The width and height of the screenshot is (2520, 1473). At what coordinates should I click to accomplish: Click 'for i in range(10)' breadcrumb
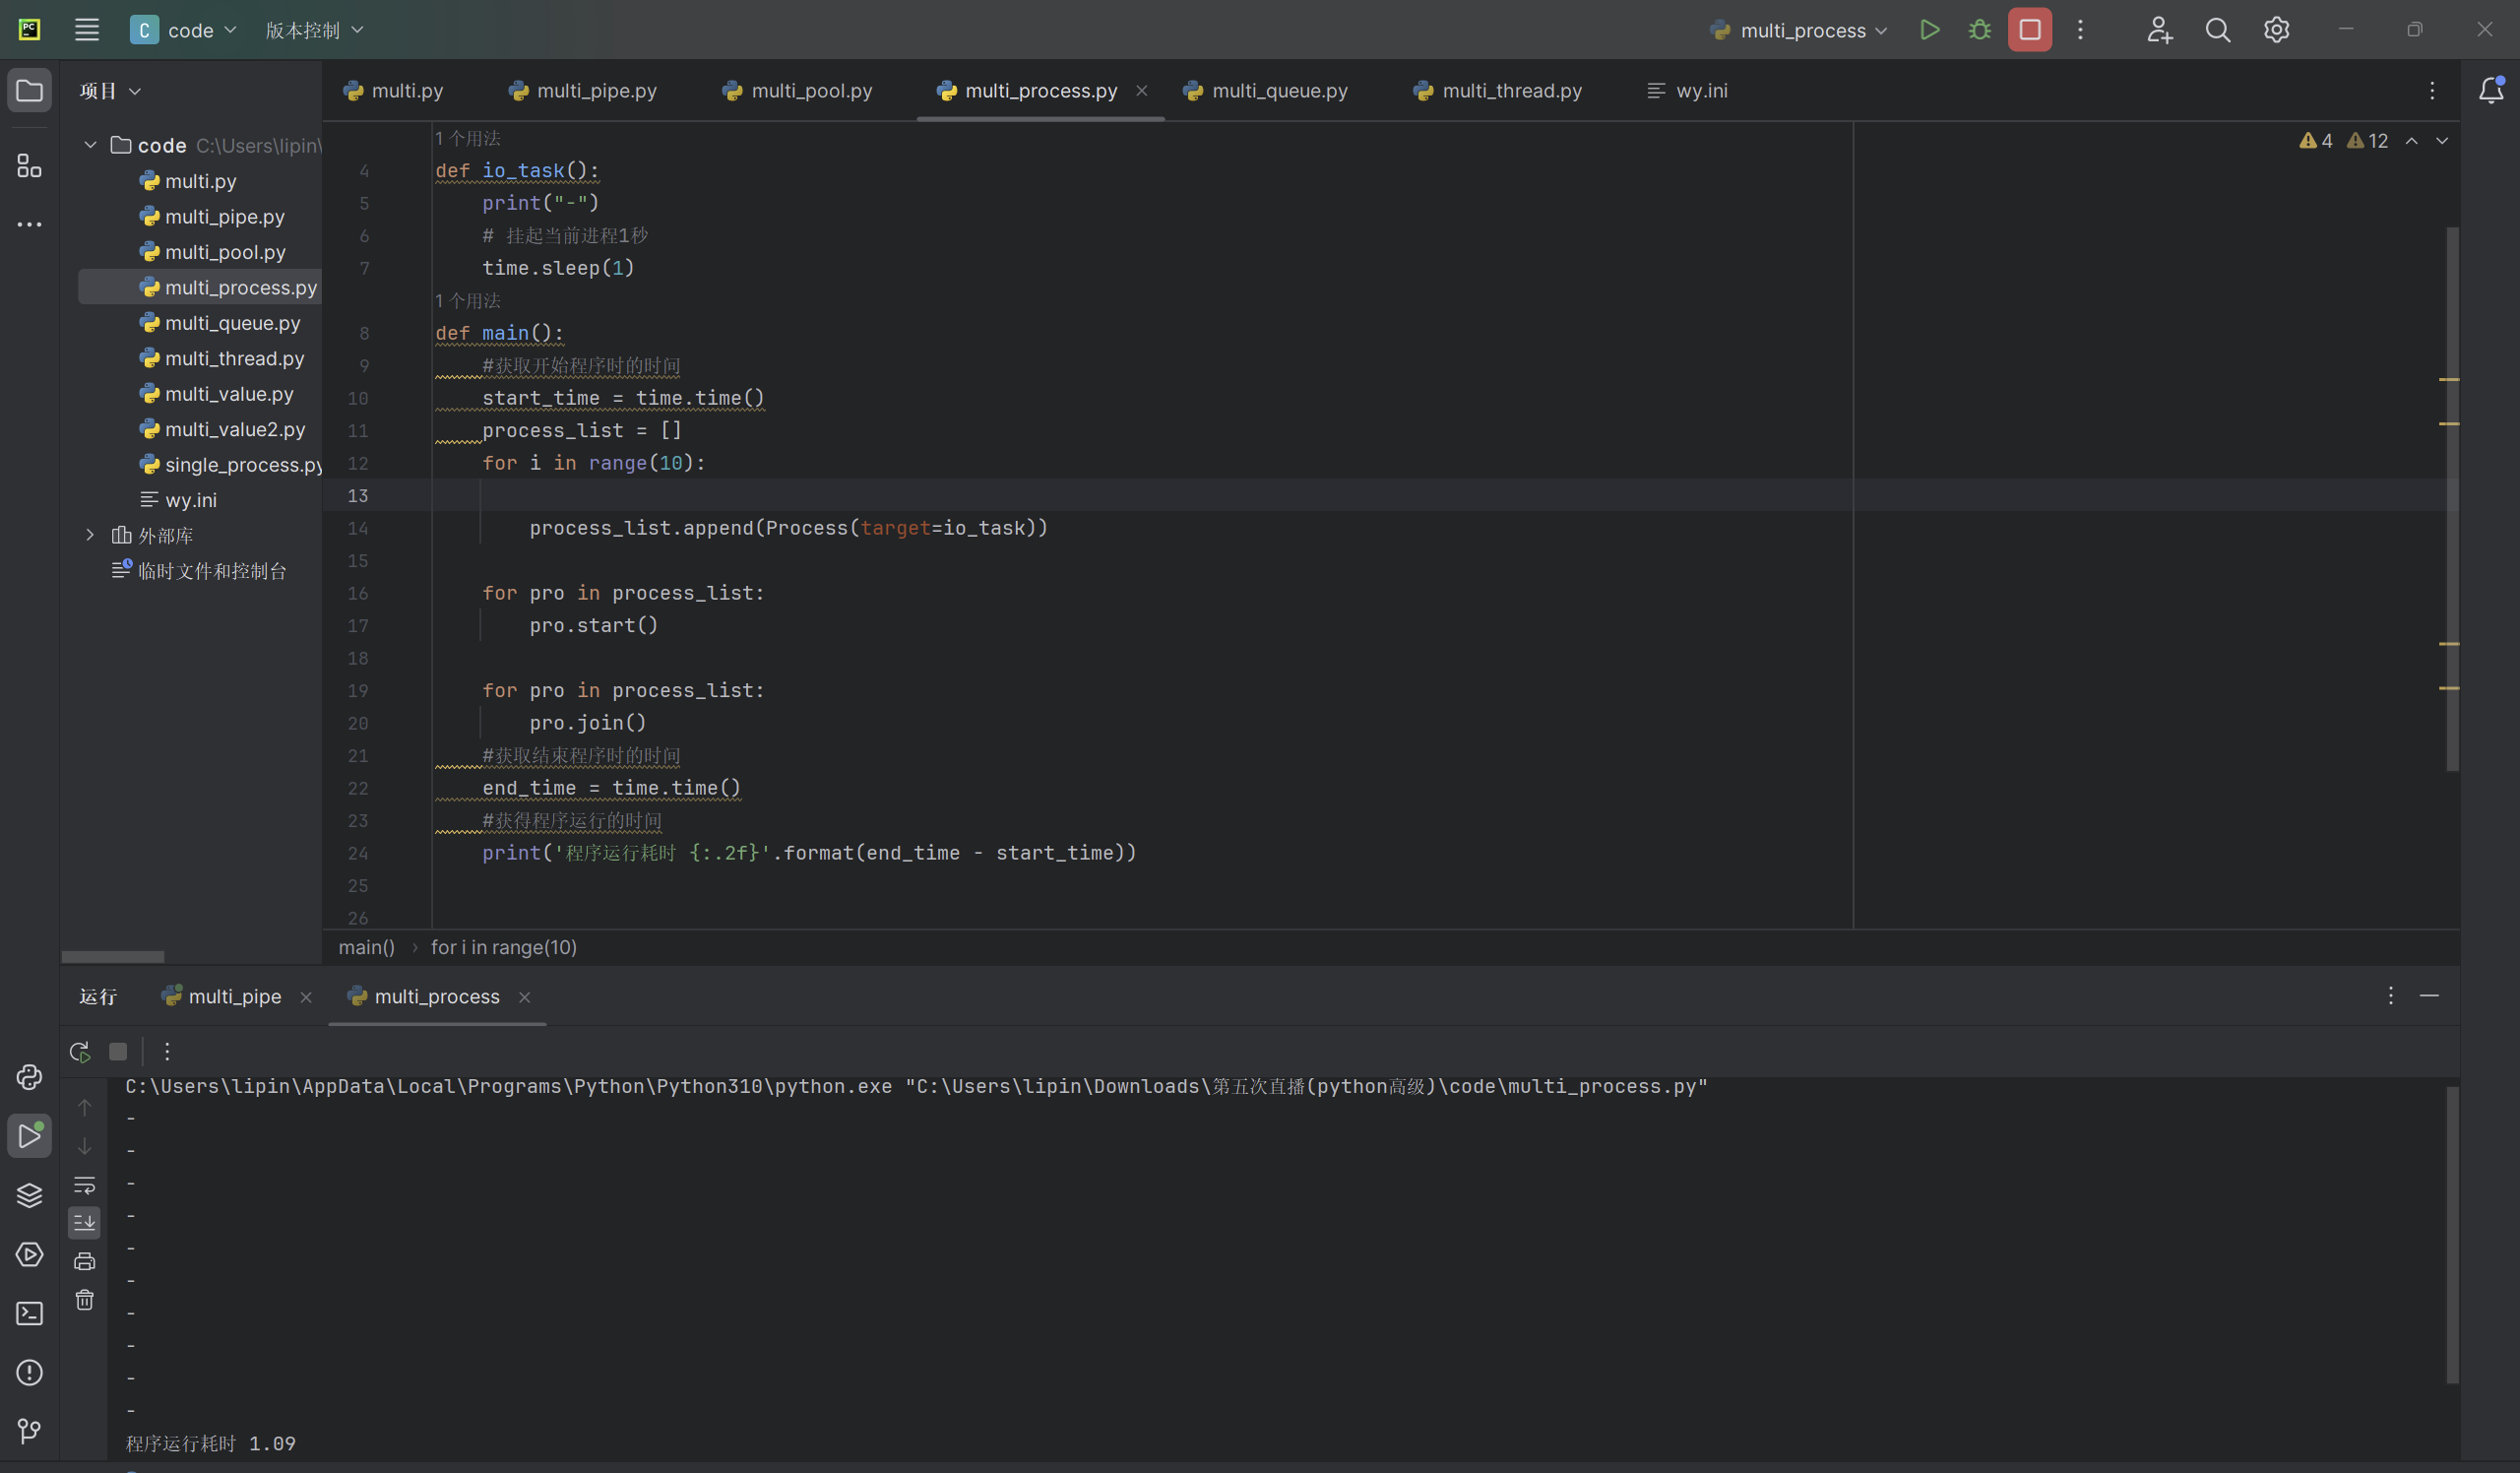[504, 947]
